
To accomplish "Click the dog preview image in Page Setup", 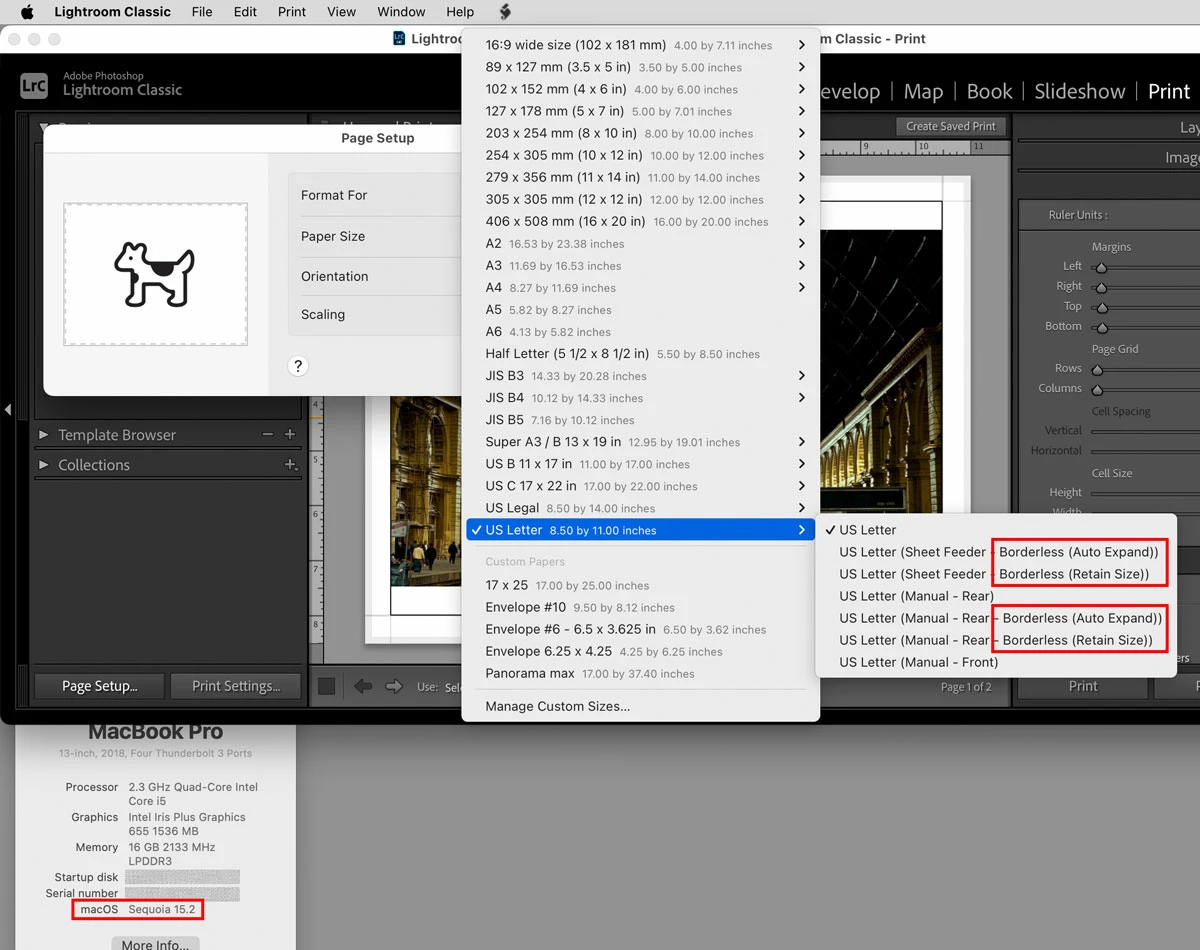I will click(x=155, y=274).
